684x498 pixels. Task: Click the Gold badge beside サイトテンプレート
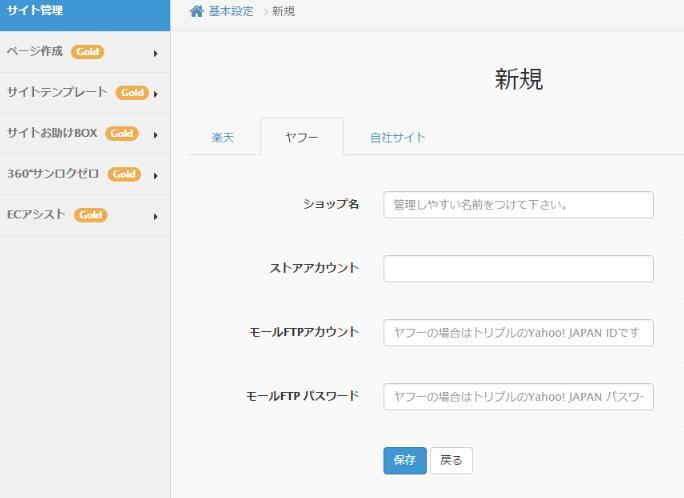132,92
